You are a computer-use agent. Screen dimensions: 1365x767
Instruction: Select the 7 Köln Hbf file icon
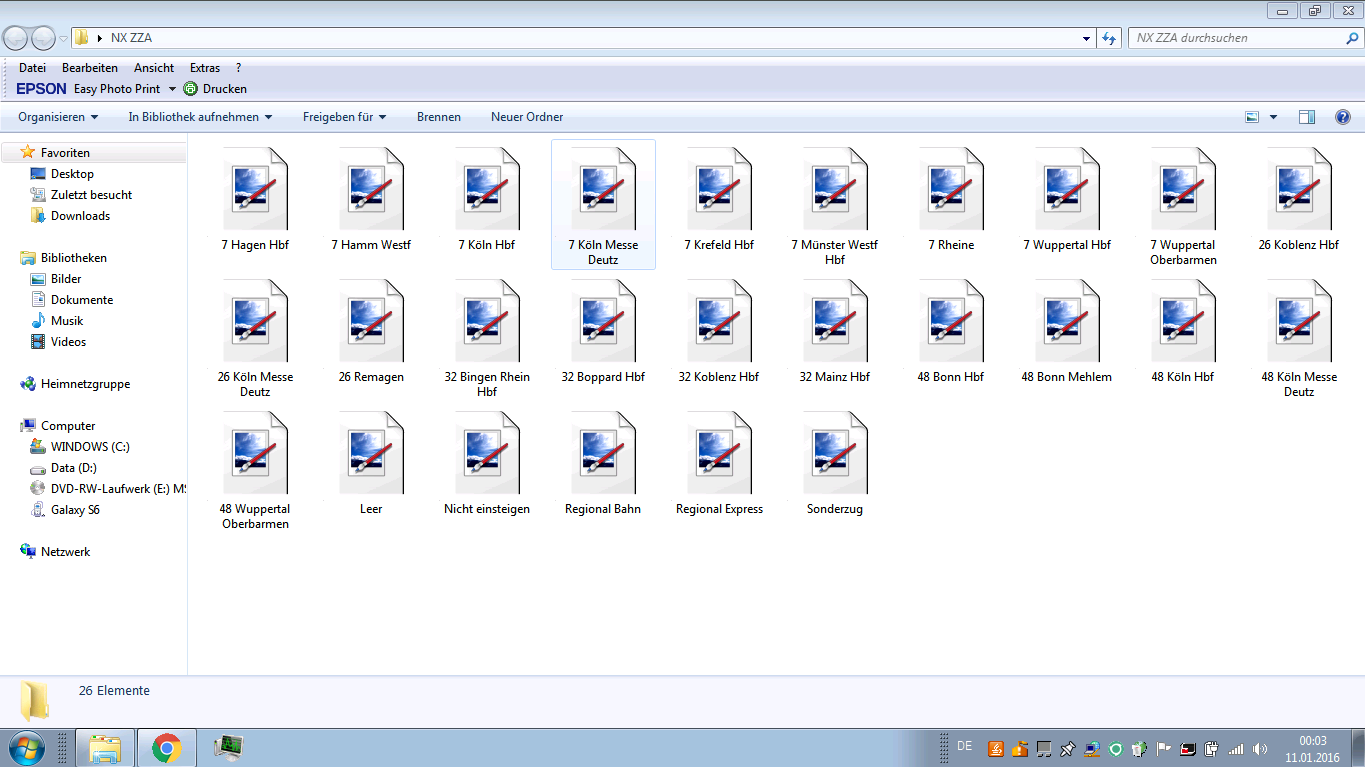487,189
